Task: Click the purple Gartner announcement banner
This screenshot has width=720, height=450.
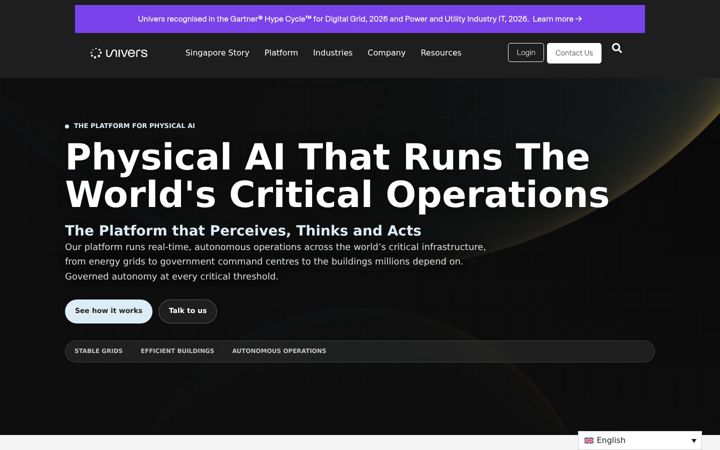Action: point(360,19)
